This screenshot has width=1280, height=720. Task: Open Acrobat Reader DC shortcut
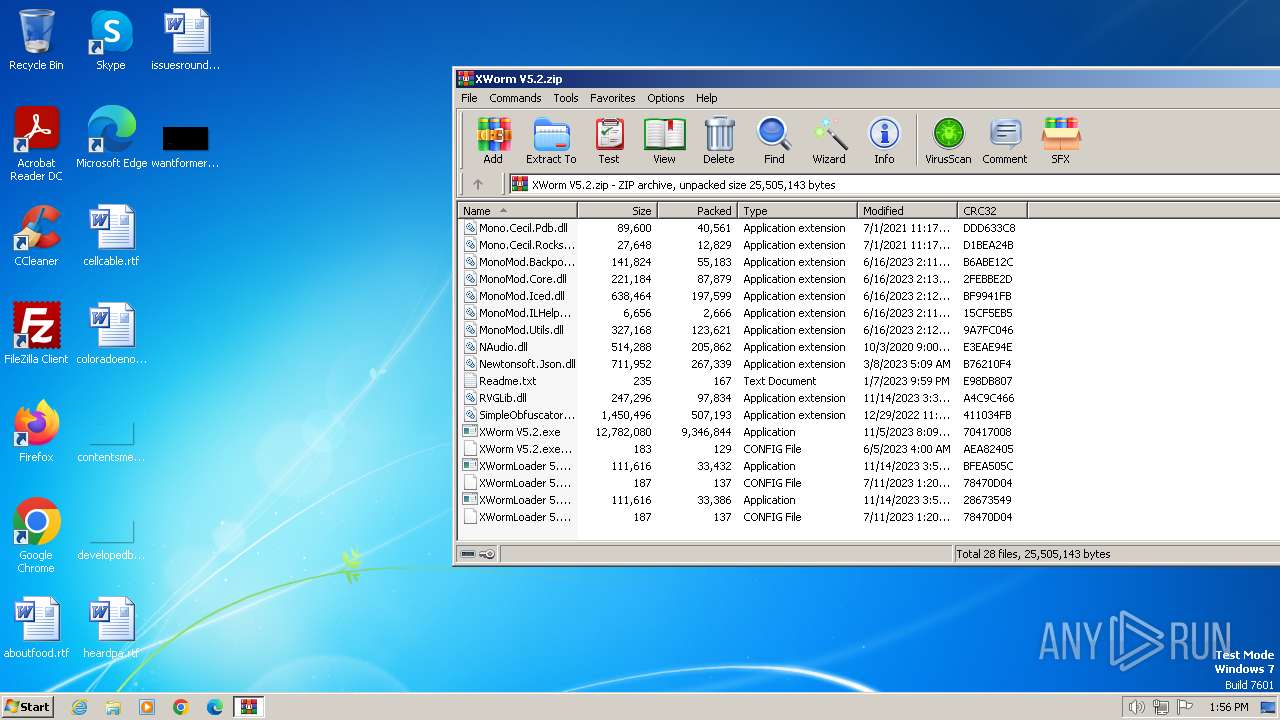pyautogui.click(x=36, y=144)
